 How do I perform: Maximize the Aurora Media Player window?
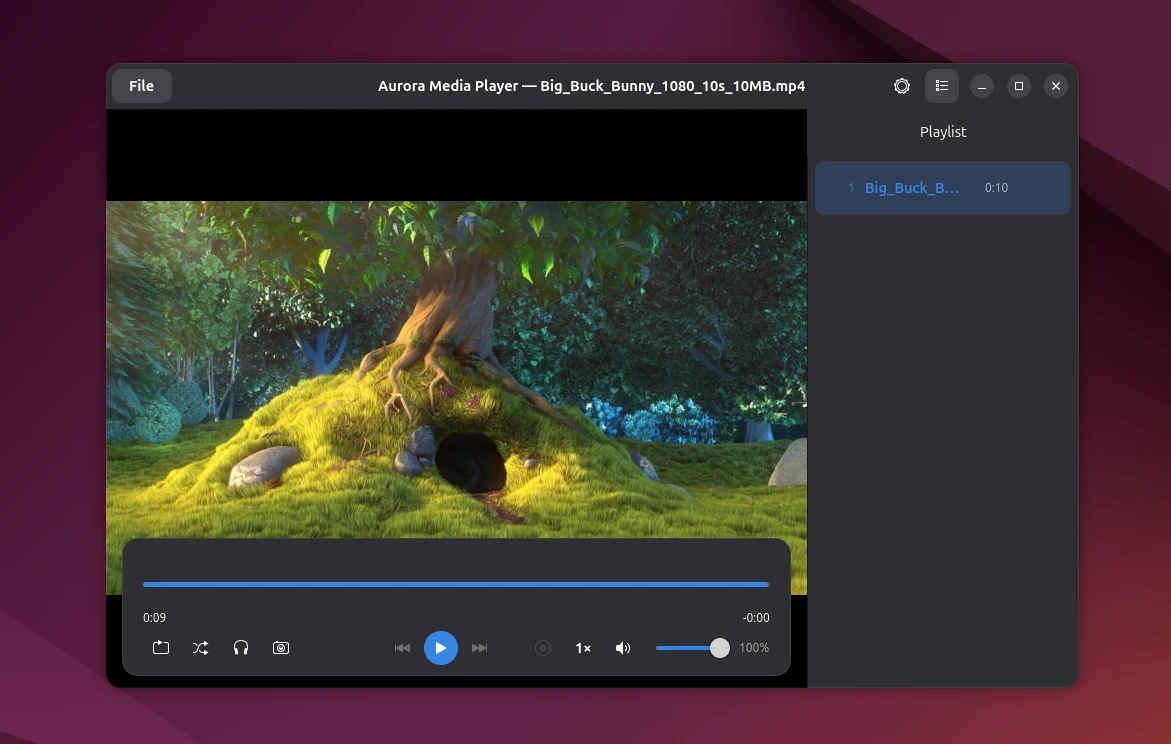pyautogui.click(x=1019, y=86)
